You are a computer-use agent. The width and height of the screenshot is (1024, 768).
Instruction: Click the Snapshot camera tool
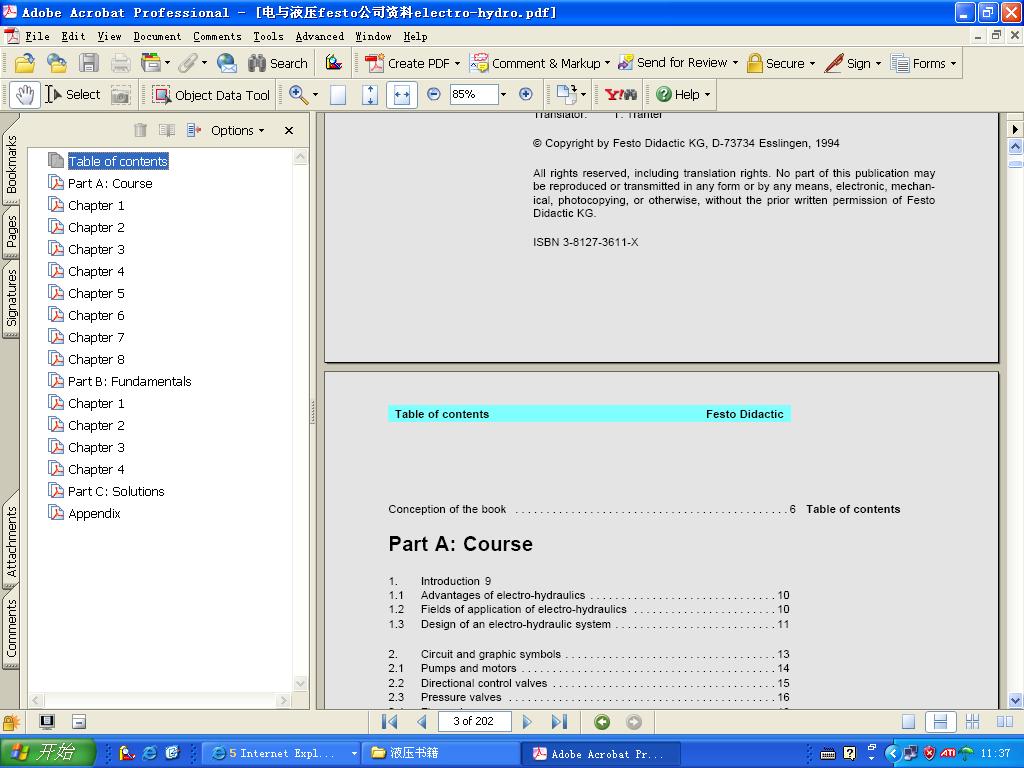[120, 95]
